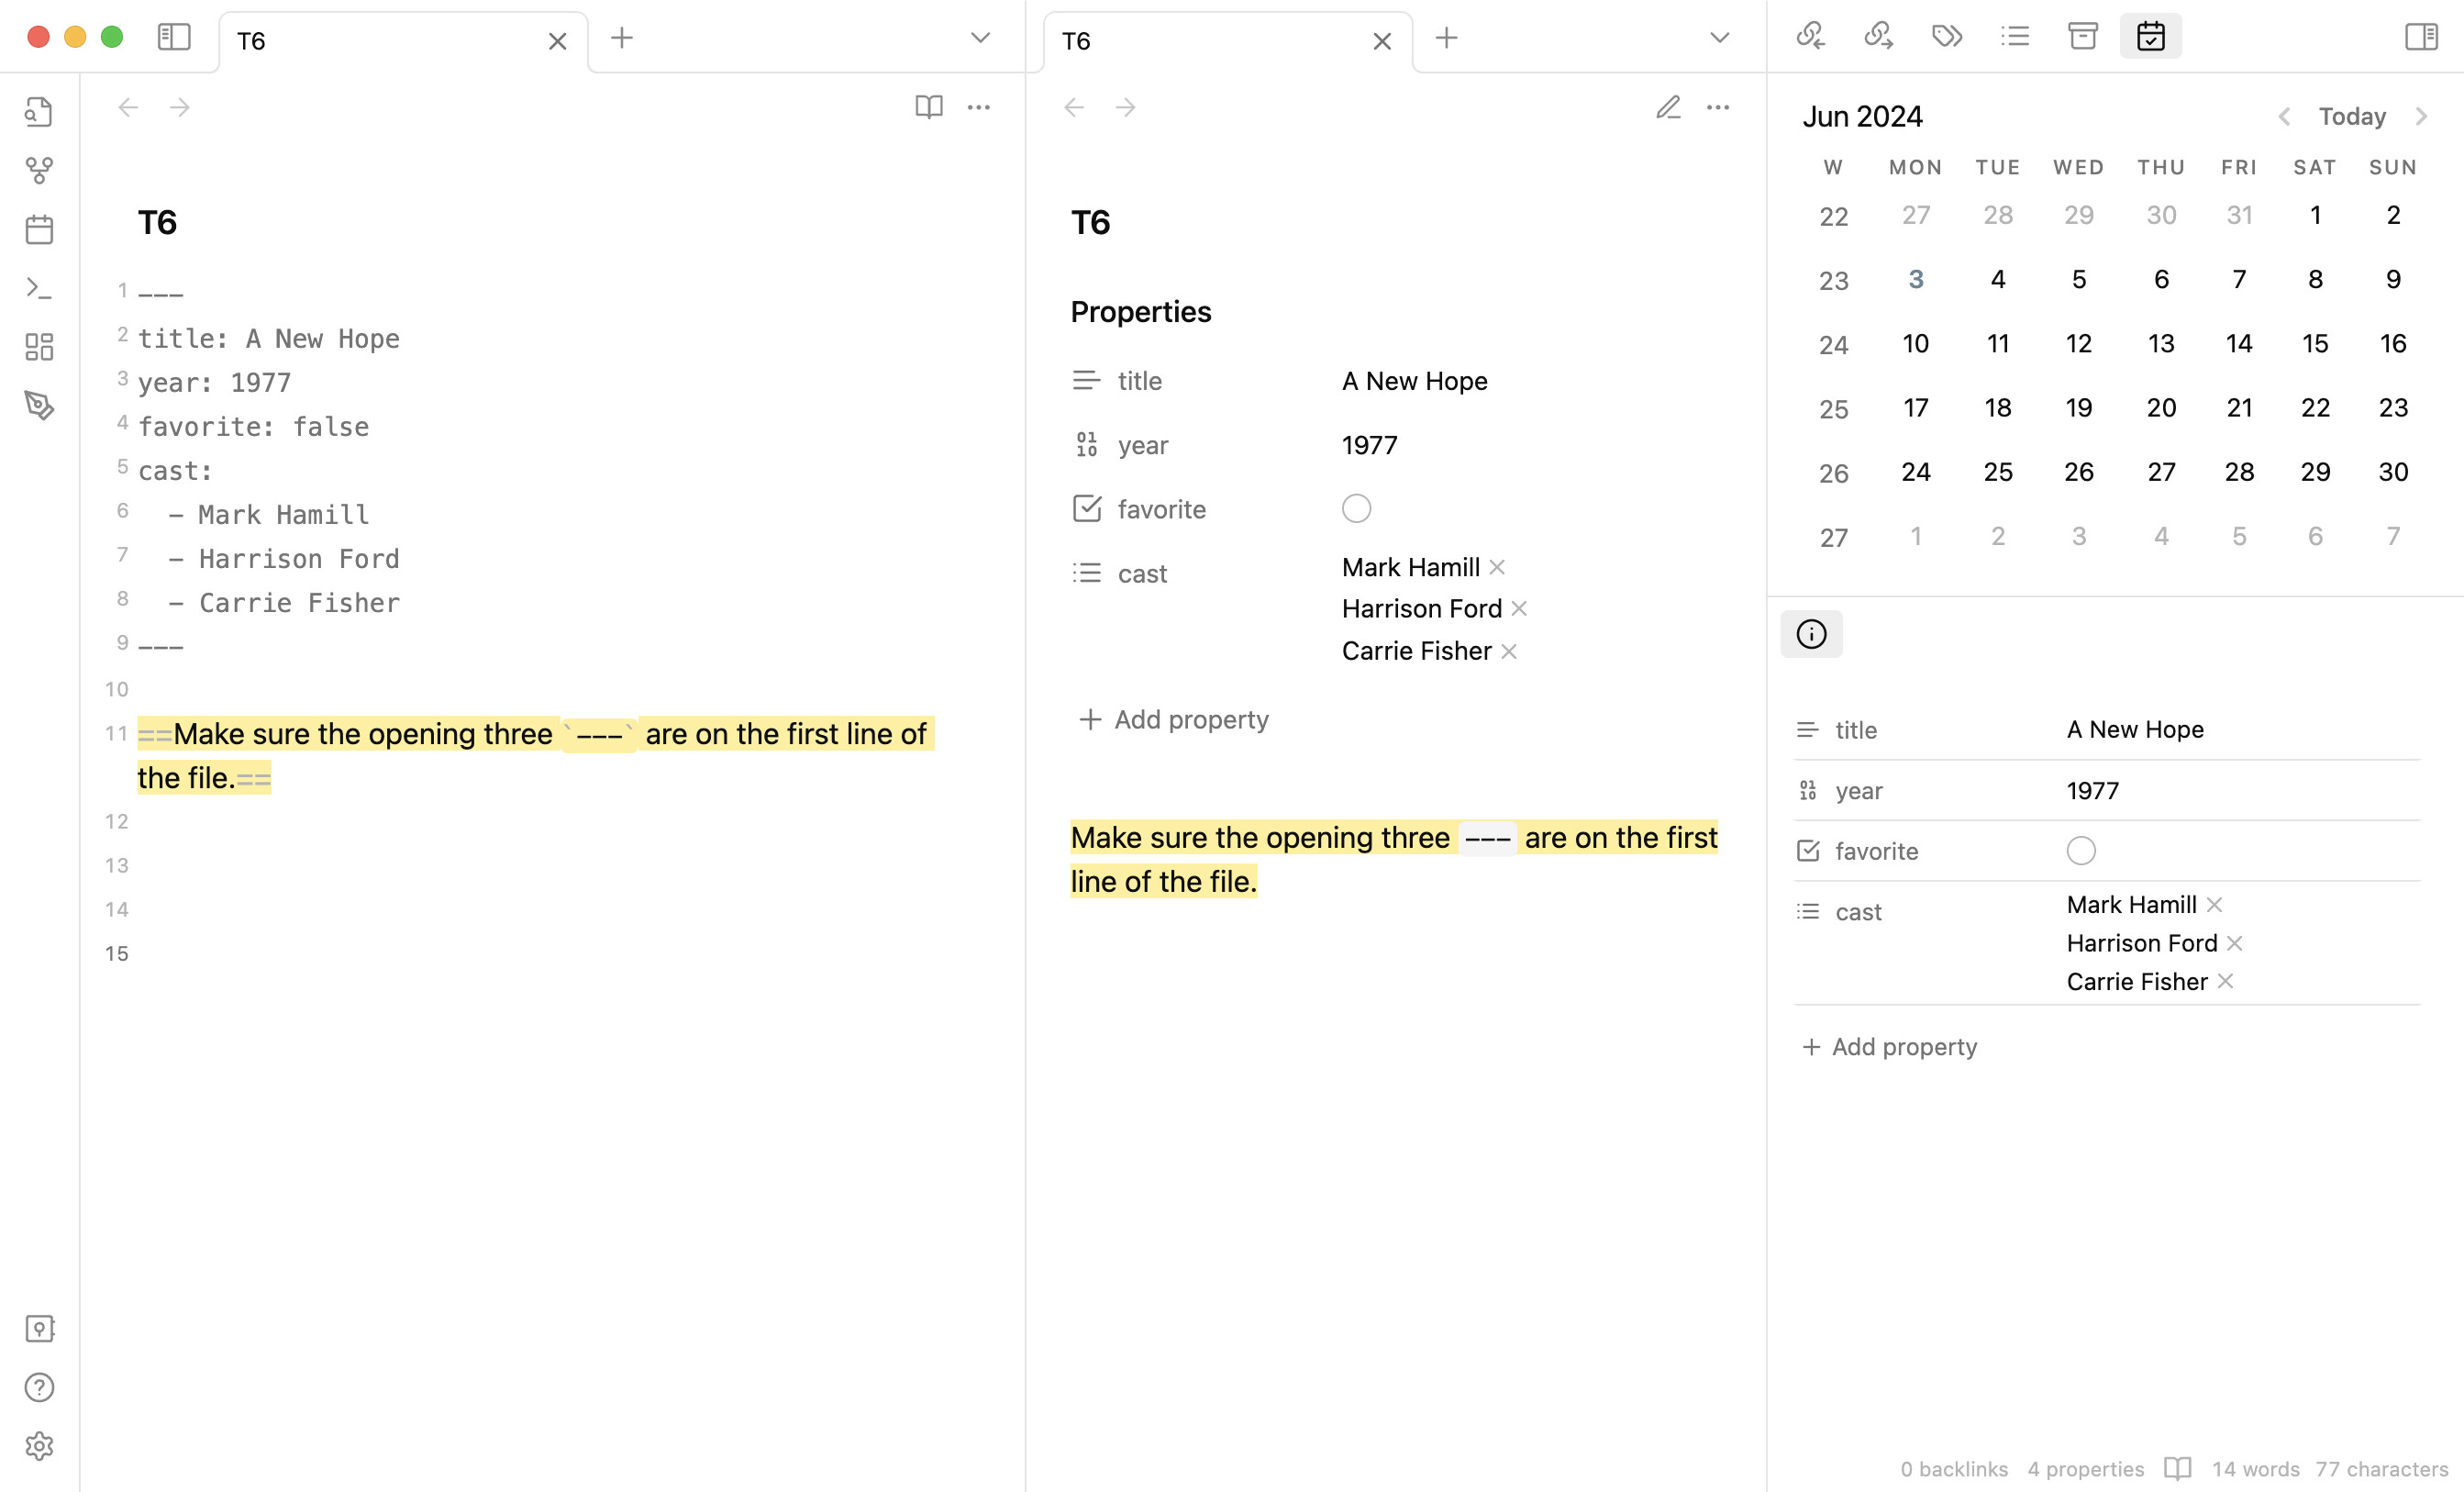Navigate back in middle pane
The image size is (2464, 1492).
[1075, 107]
